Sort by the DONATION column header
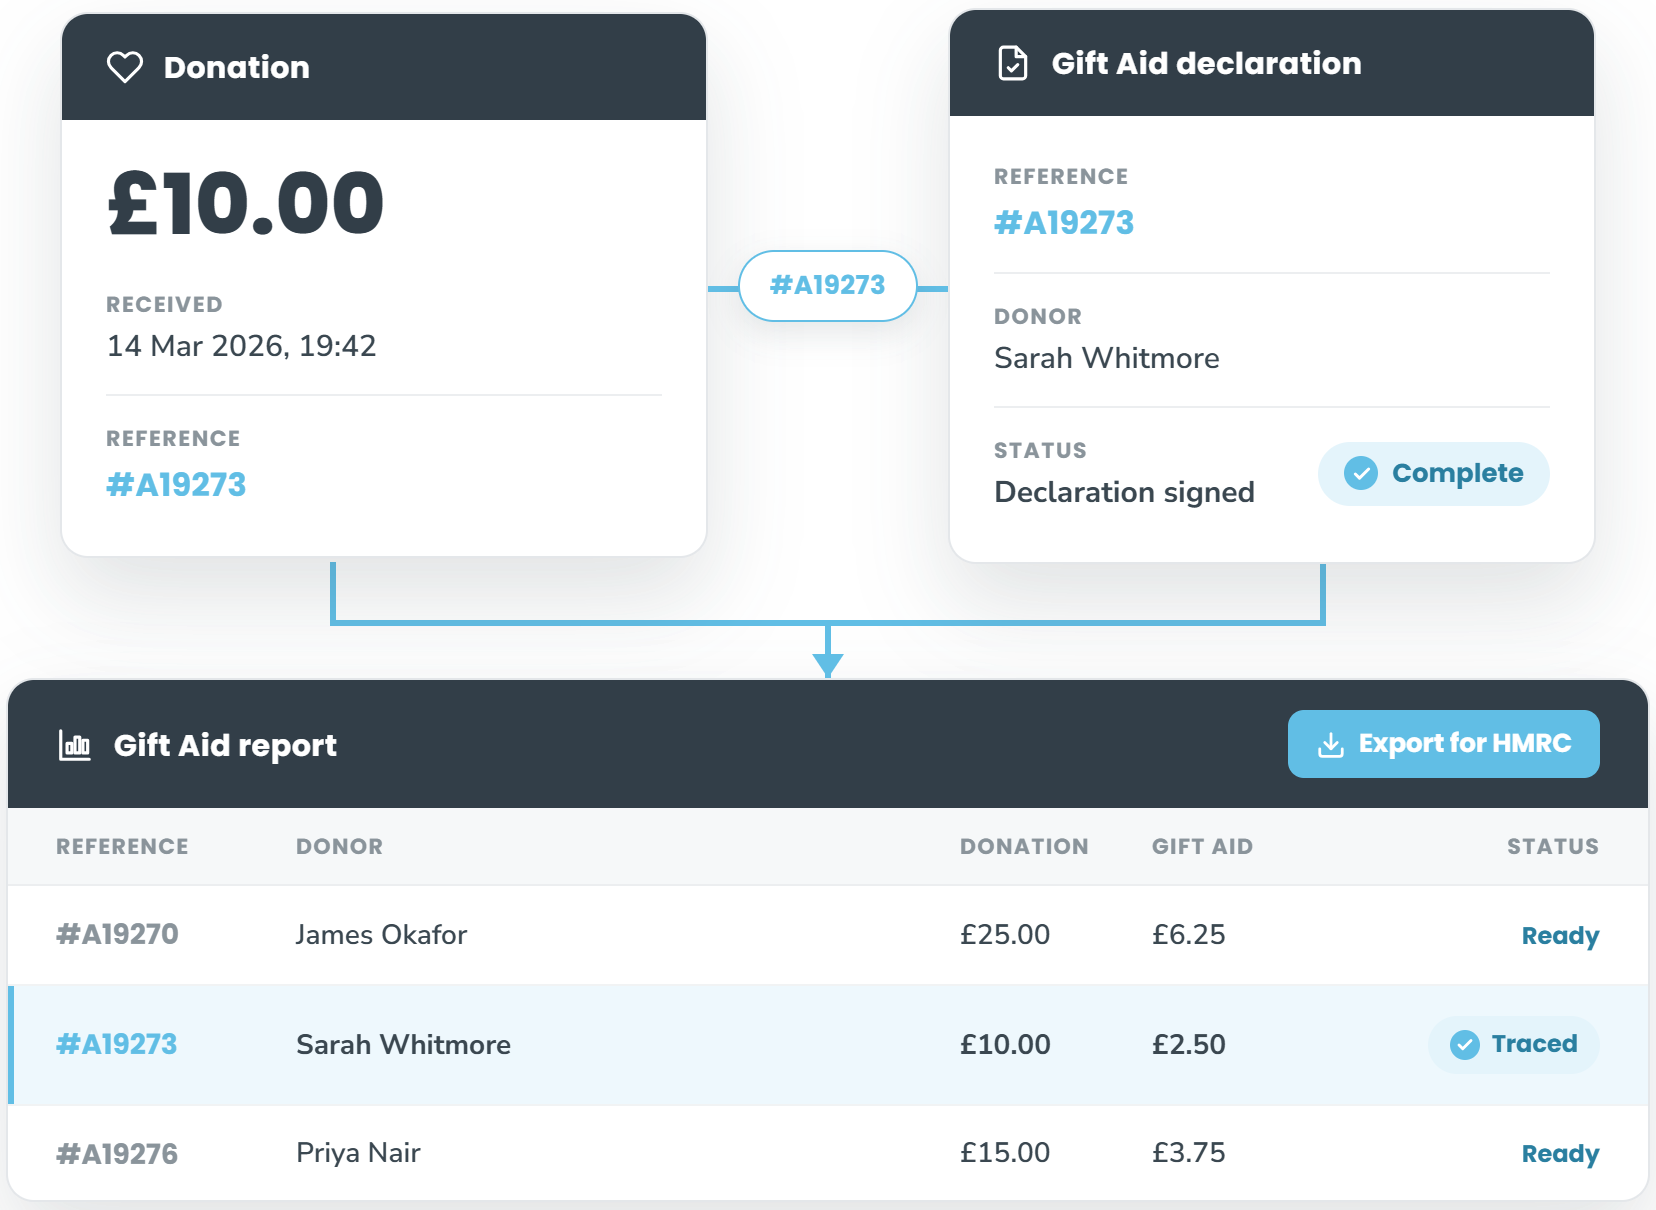Image resolution: width=1656 pixels, height=1210 pixels. coord(1024,846)
